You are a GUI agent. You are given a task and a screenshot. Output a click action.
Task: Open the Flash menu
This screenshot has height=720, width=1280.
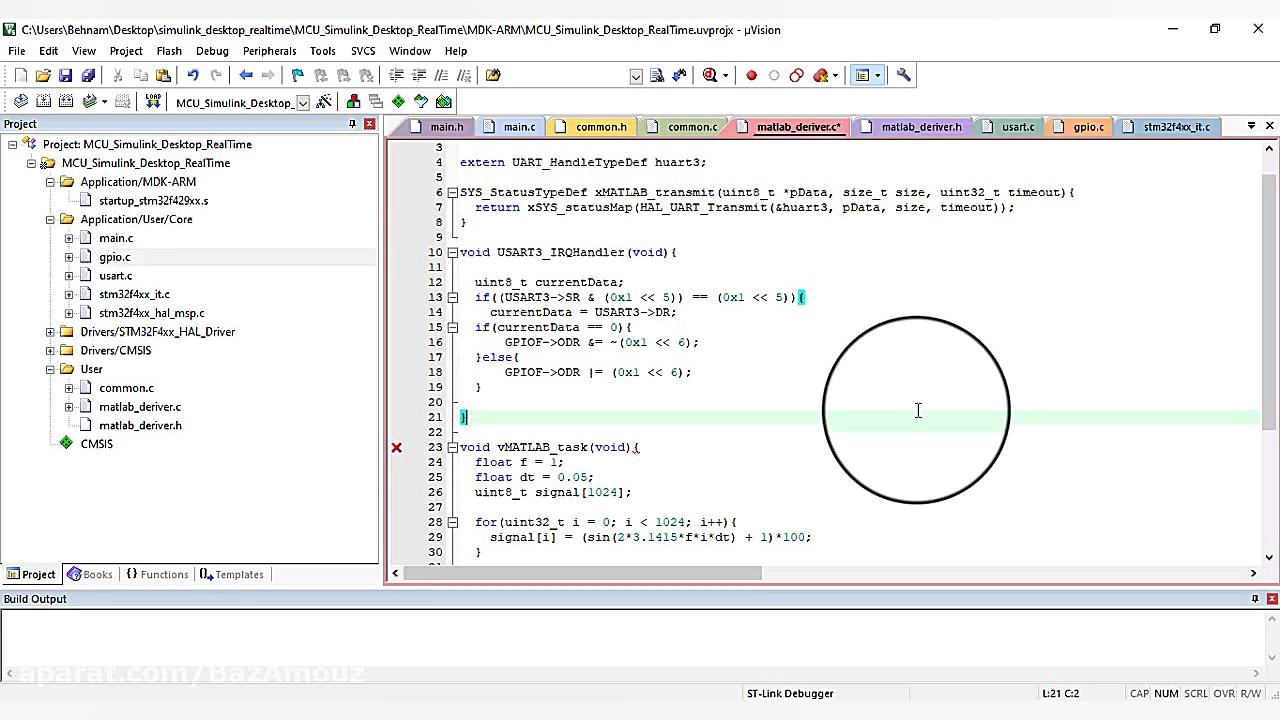(169, 51)
